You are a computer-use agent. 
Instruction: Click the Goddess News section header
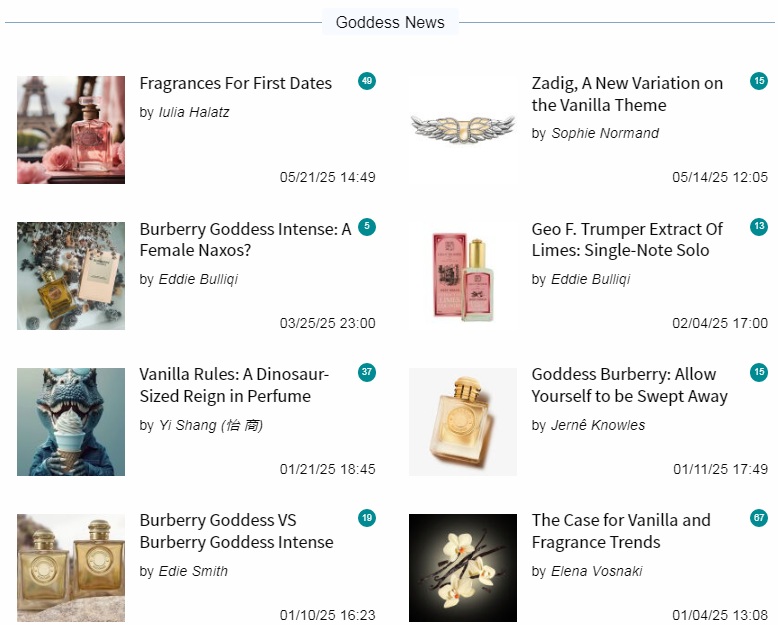[x=390, y=22]
